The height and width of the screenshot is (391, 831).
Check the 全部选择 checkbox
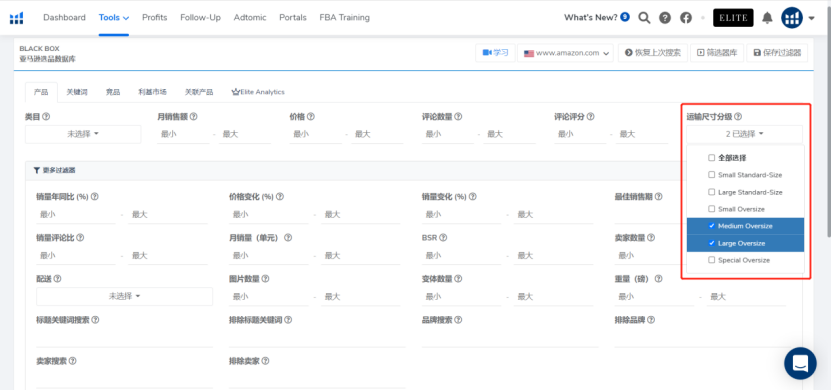(x=711, y=158)
